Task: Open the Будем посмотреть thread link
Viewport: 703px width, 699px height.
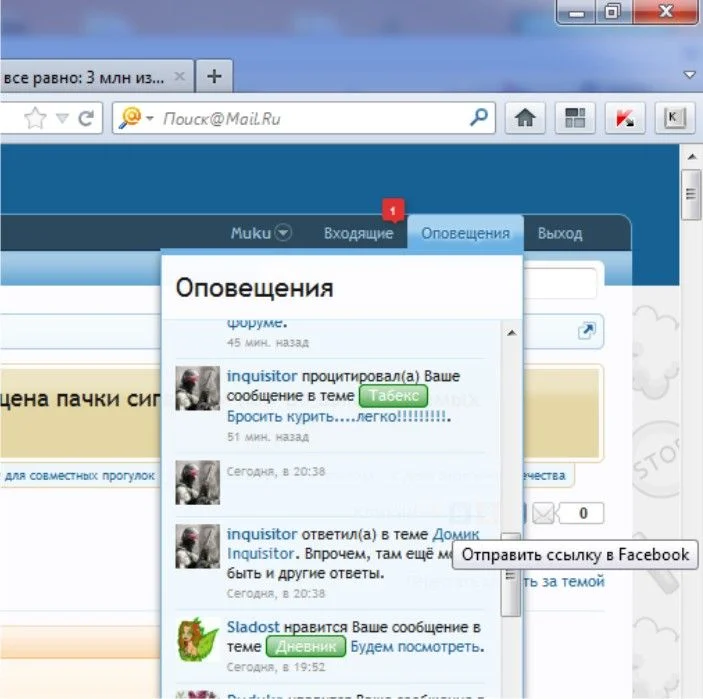Action: coord(416,647)
